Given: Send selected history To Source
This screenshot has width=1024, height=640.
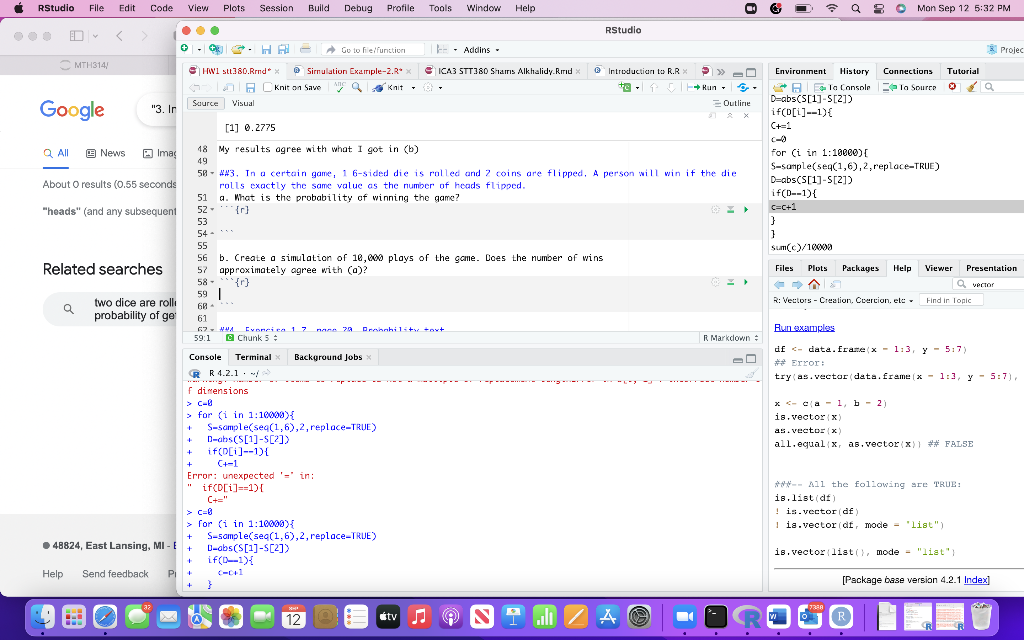Looking at the screenshot, I should tap(909, 87).
